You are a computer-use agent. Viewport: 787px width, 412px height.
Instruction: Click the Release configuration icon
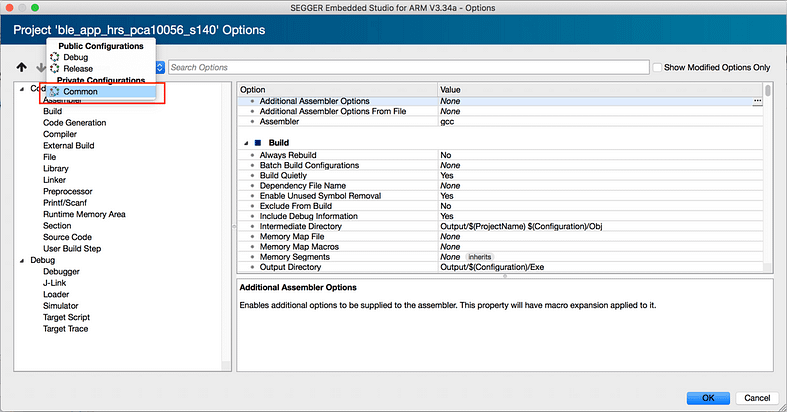(55, 69)
